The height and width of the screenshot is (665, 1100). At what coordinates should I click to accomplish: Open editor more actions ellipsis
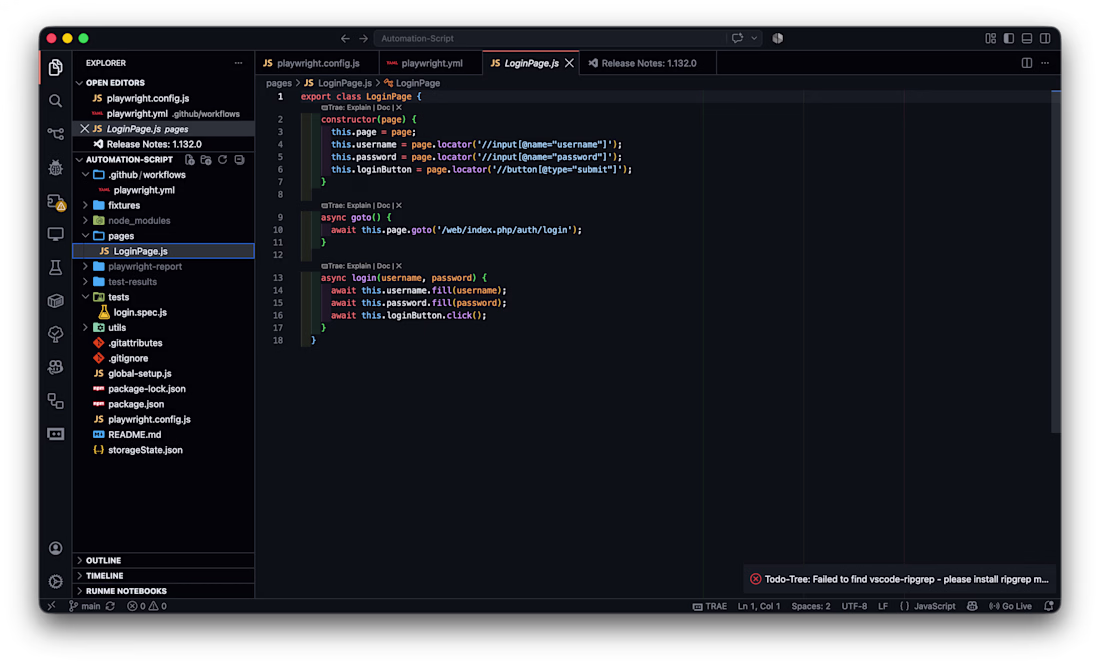(1045, 63)
